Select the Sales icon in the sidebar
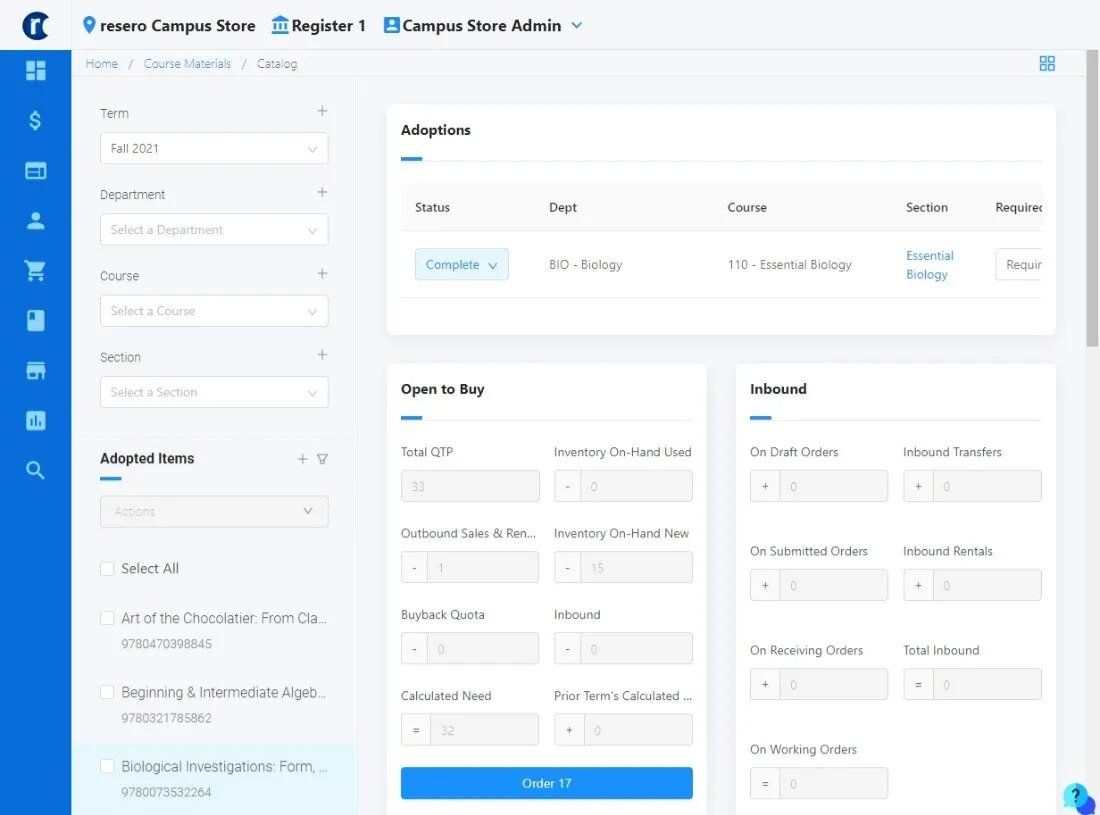The image size is (1100, 815). (35, 120)
